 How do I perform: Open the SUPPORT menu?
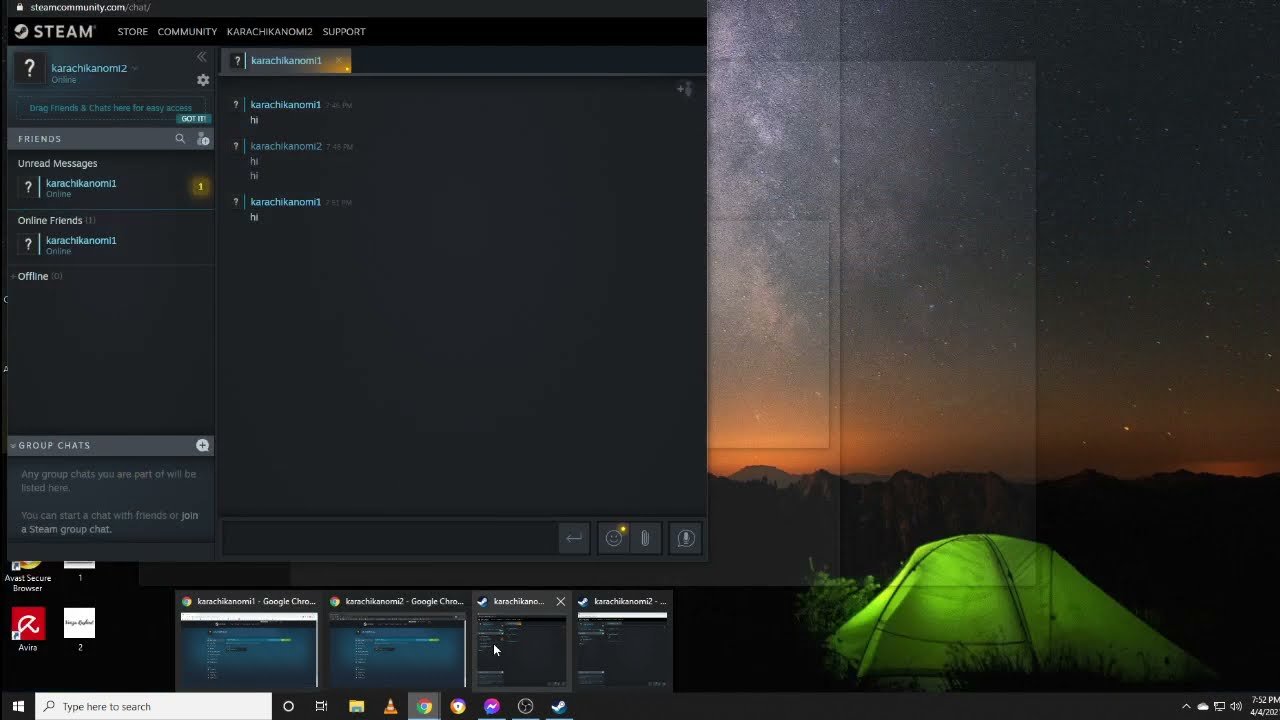coord(344,31)
